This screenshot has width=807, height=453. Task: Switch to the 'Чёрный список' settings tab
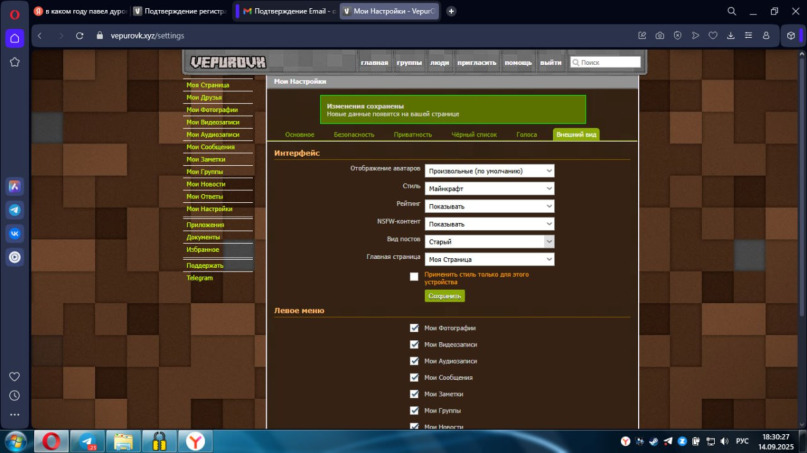click(x=474, y=134)
